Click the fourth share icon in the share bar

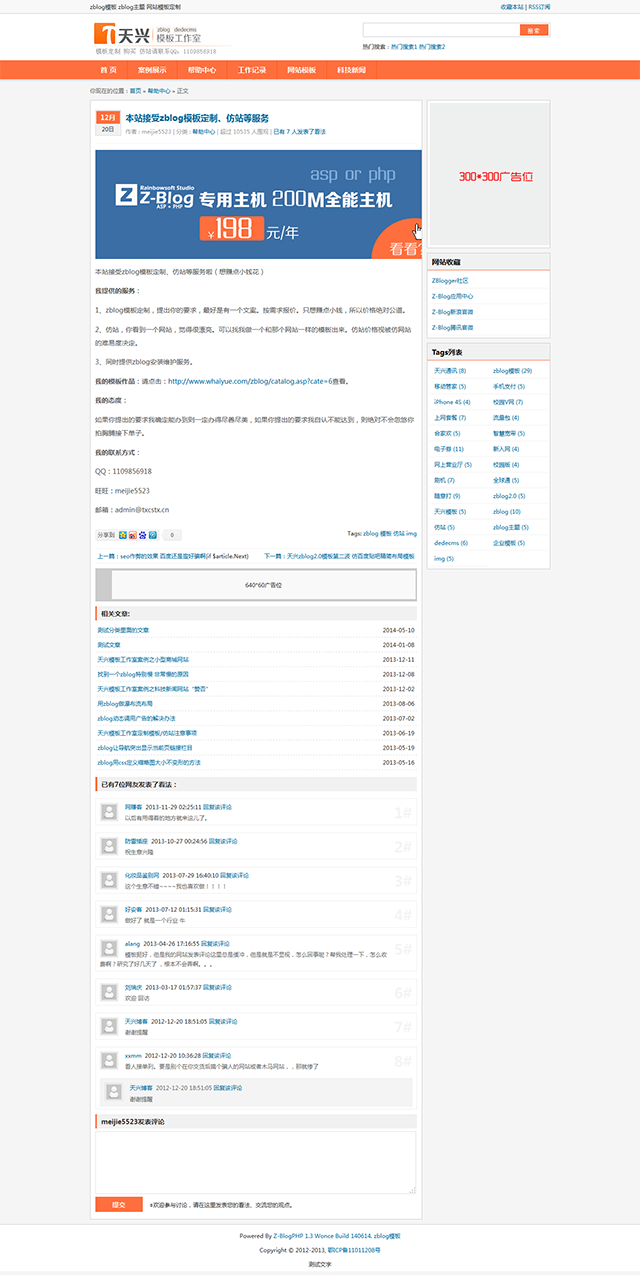coord(152,535)
